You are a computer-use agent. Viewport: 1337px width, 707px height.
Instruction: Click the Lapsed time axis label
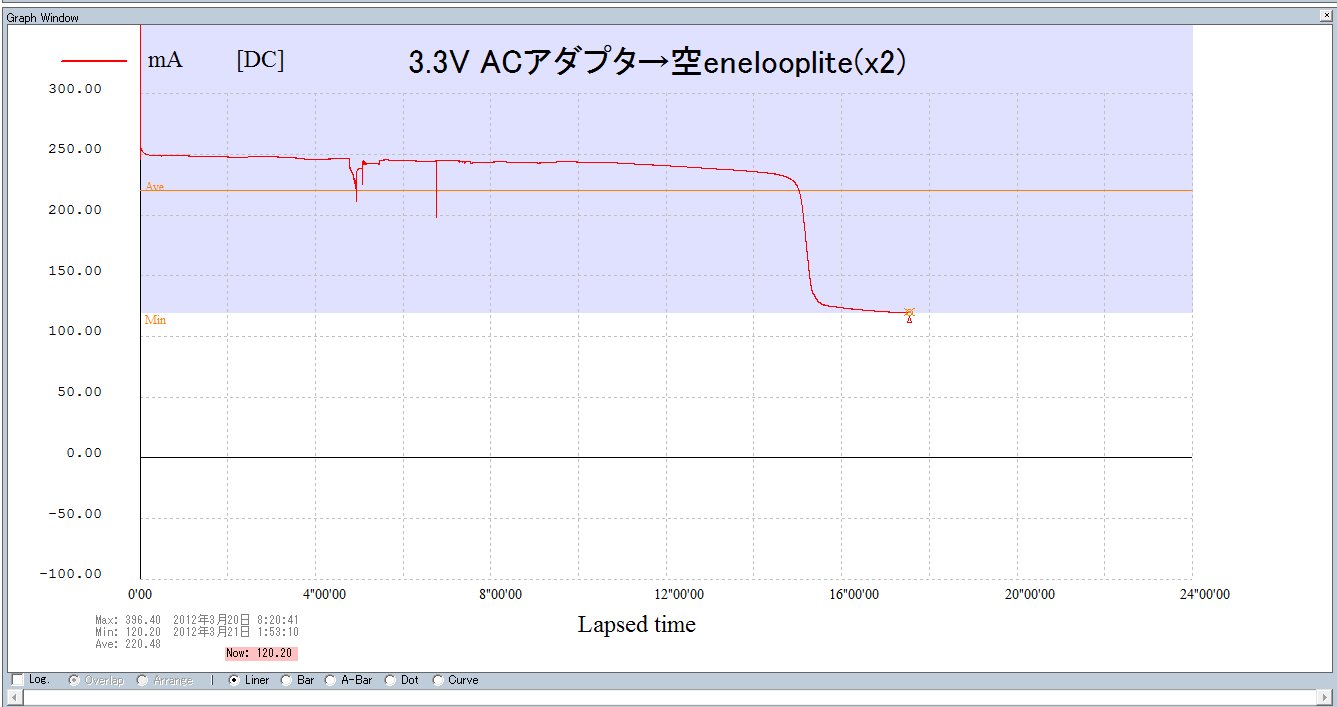pyautogui.click(x=636, y=625)
